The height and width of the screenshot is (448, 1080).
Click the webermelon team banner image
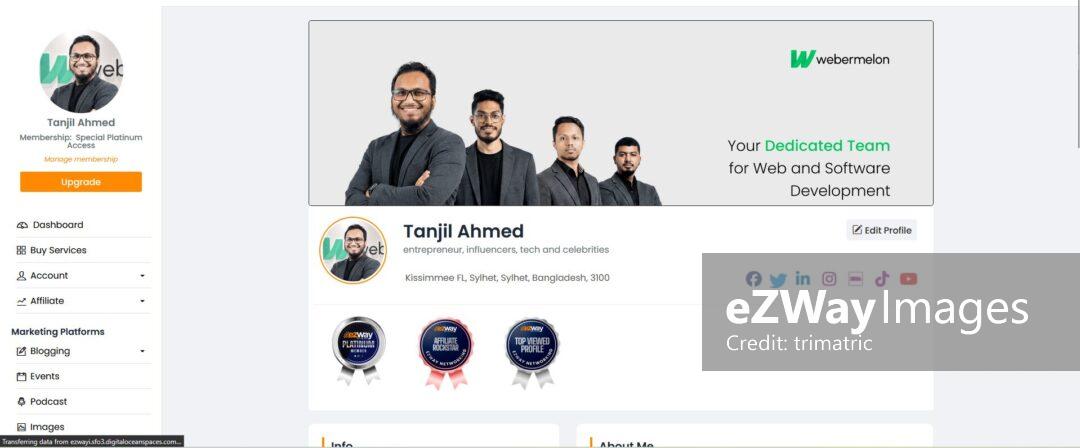621,113
